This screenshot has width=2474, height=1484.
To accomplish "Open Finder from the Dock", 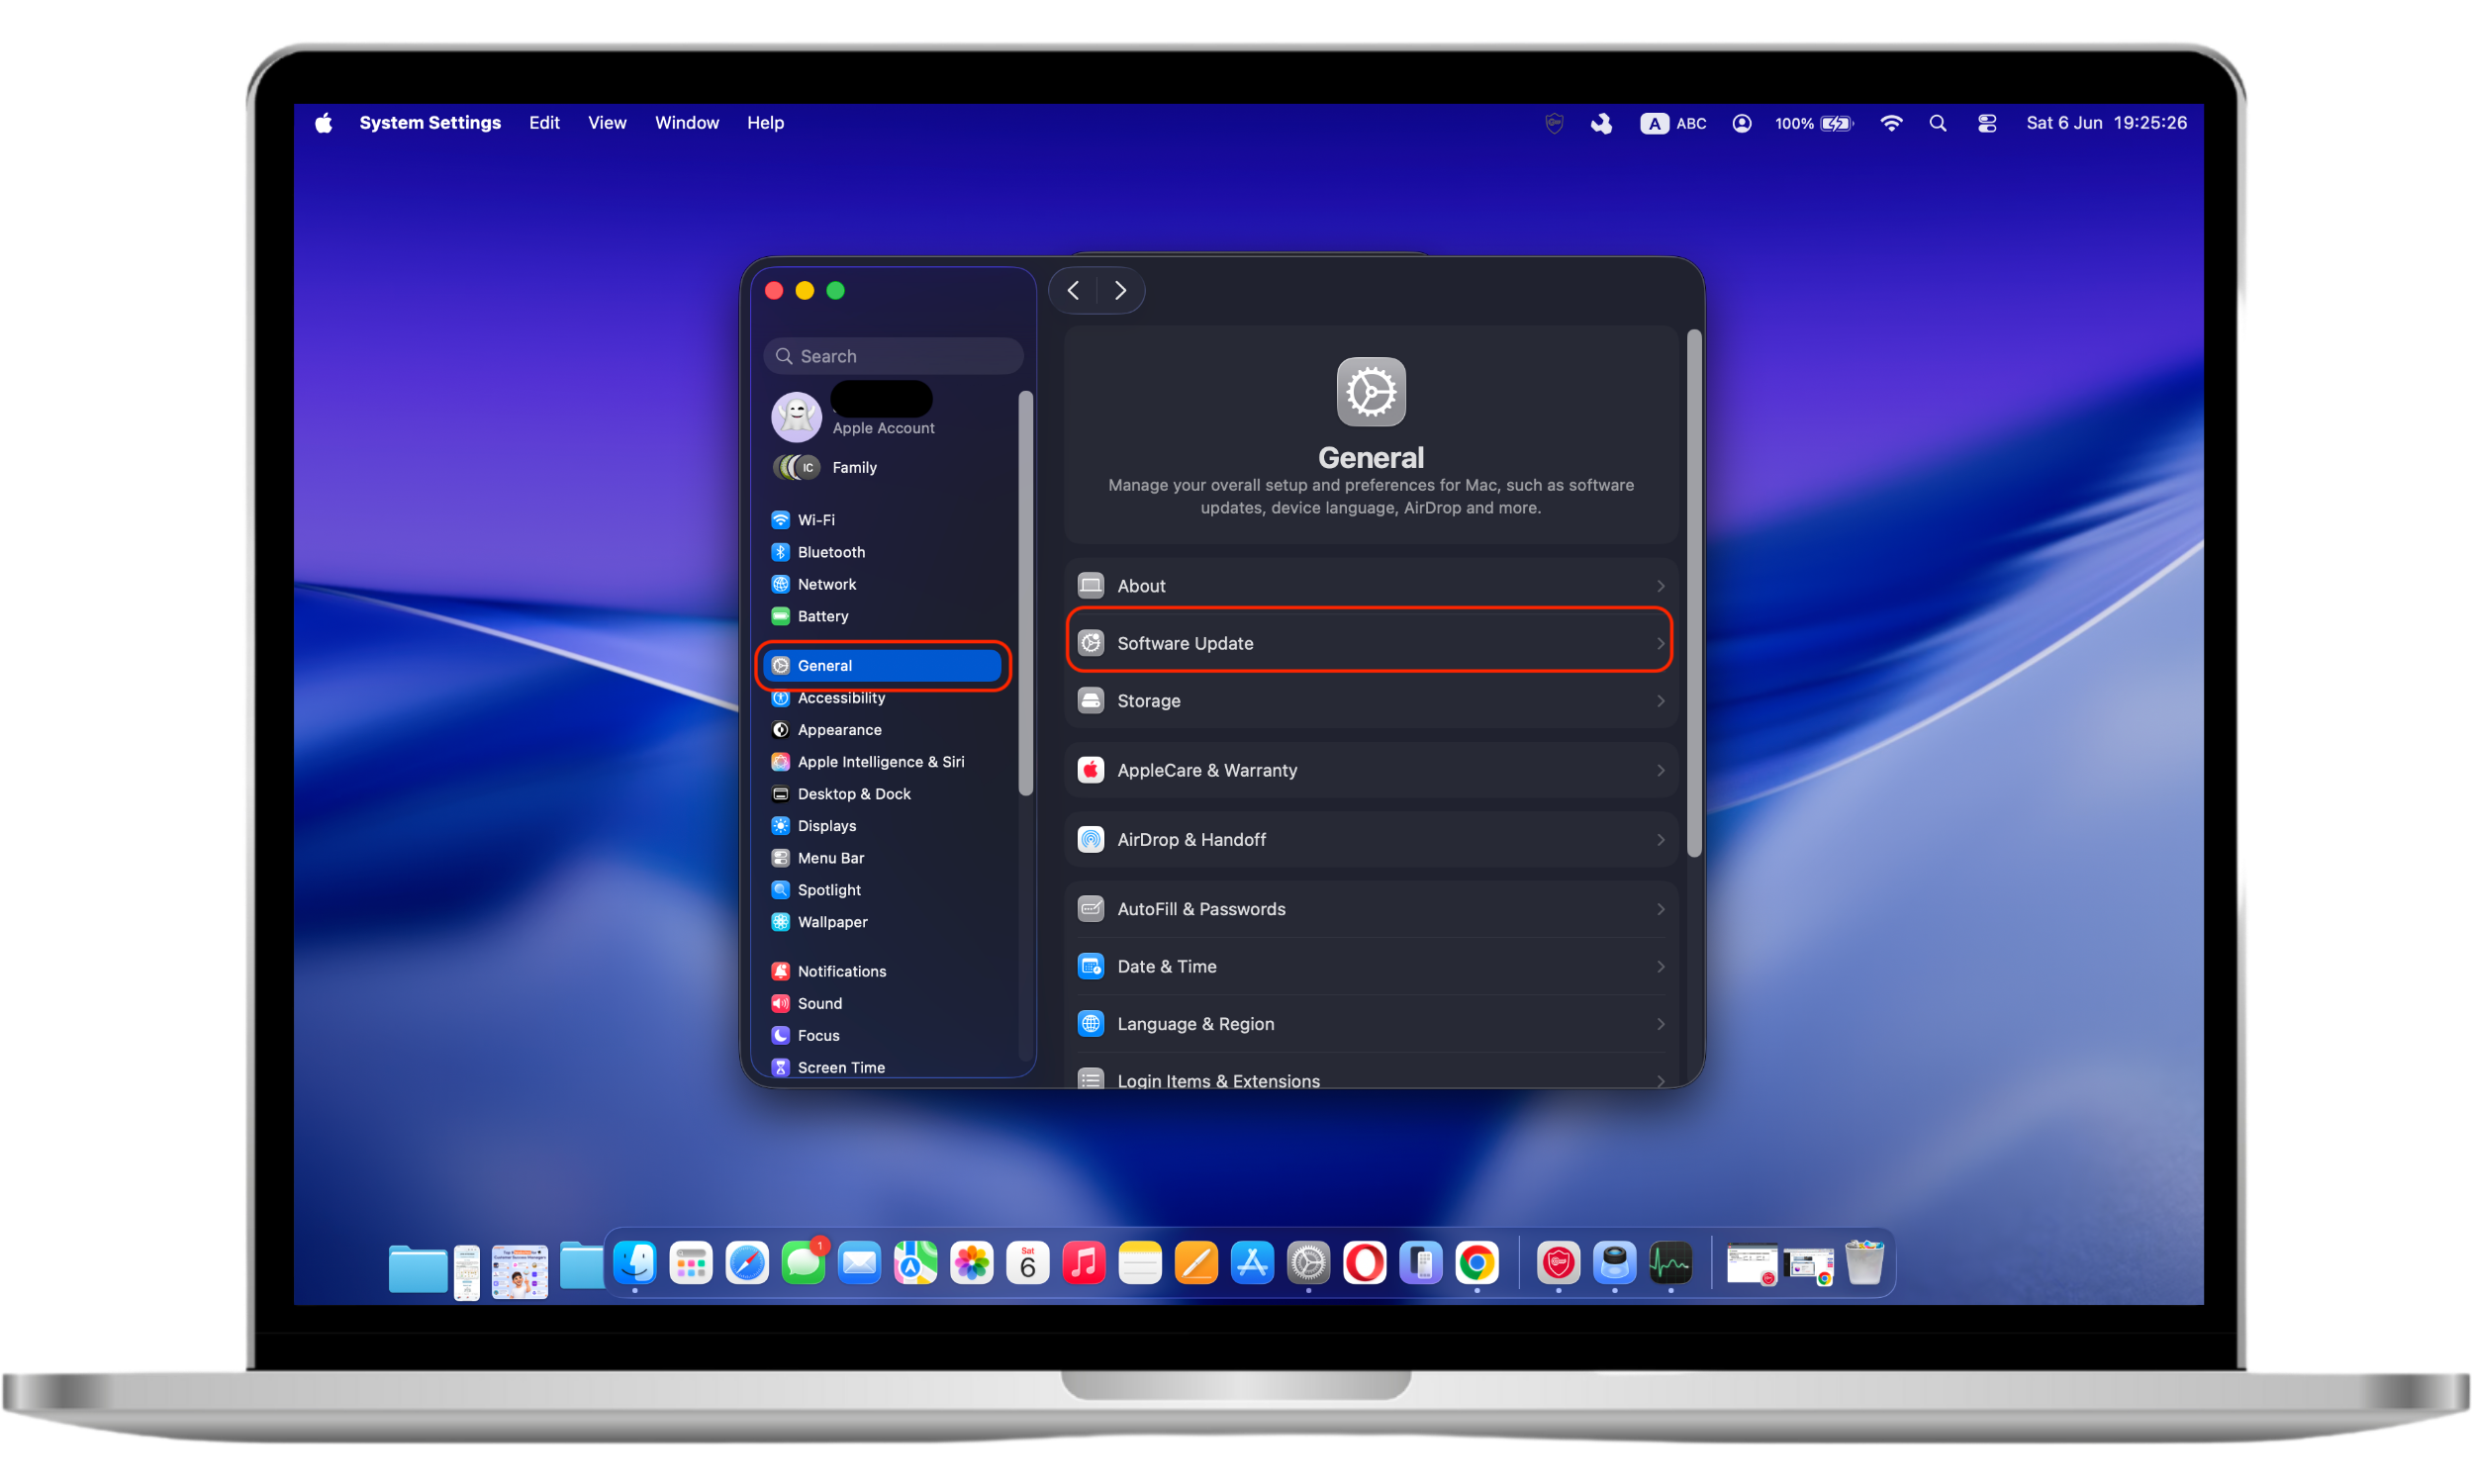I will tap(635, 1263).
